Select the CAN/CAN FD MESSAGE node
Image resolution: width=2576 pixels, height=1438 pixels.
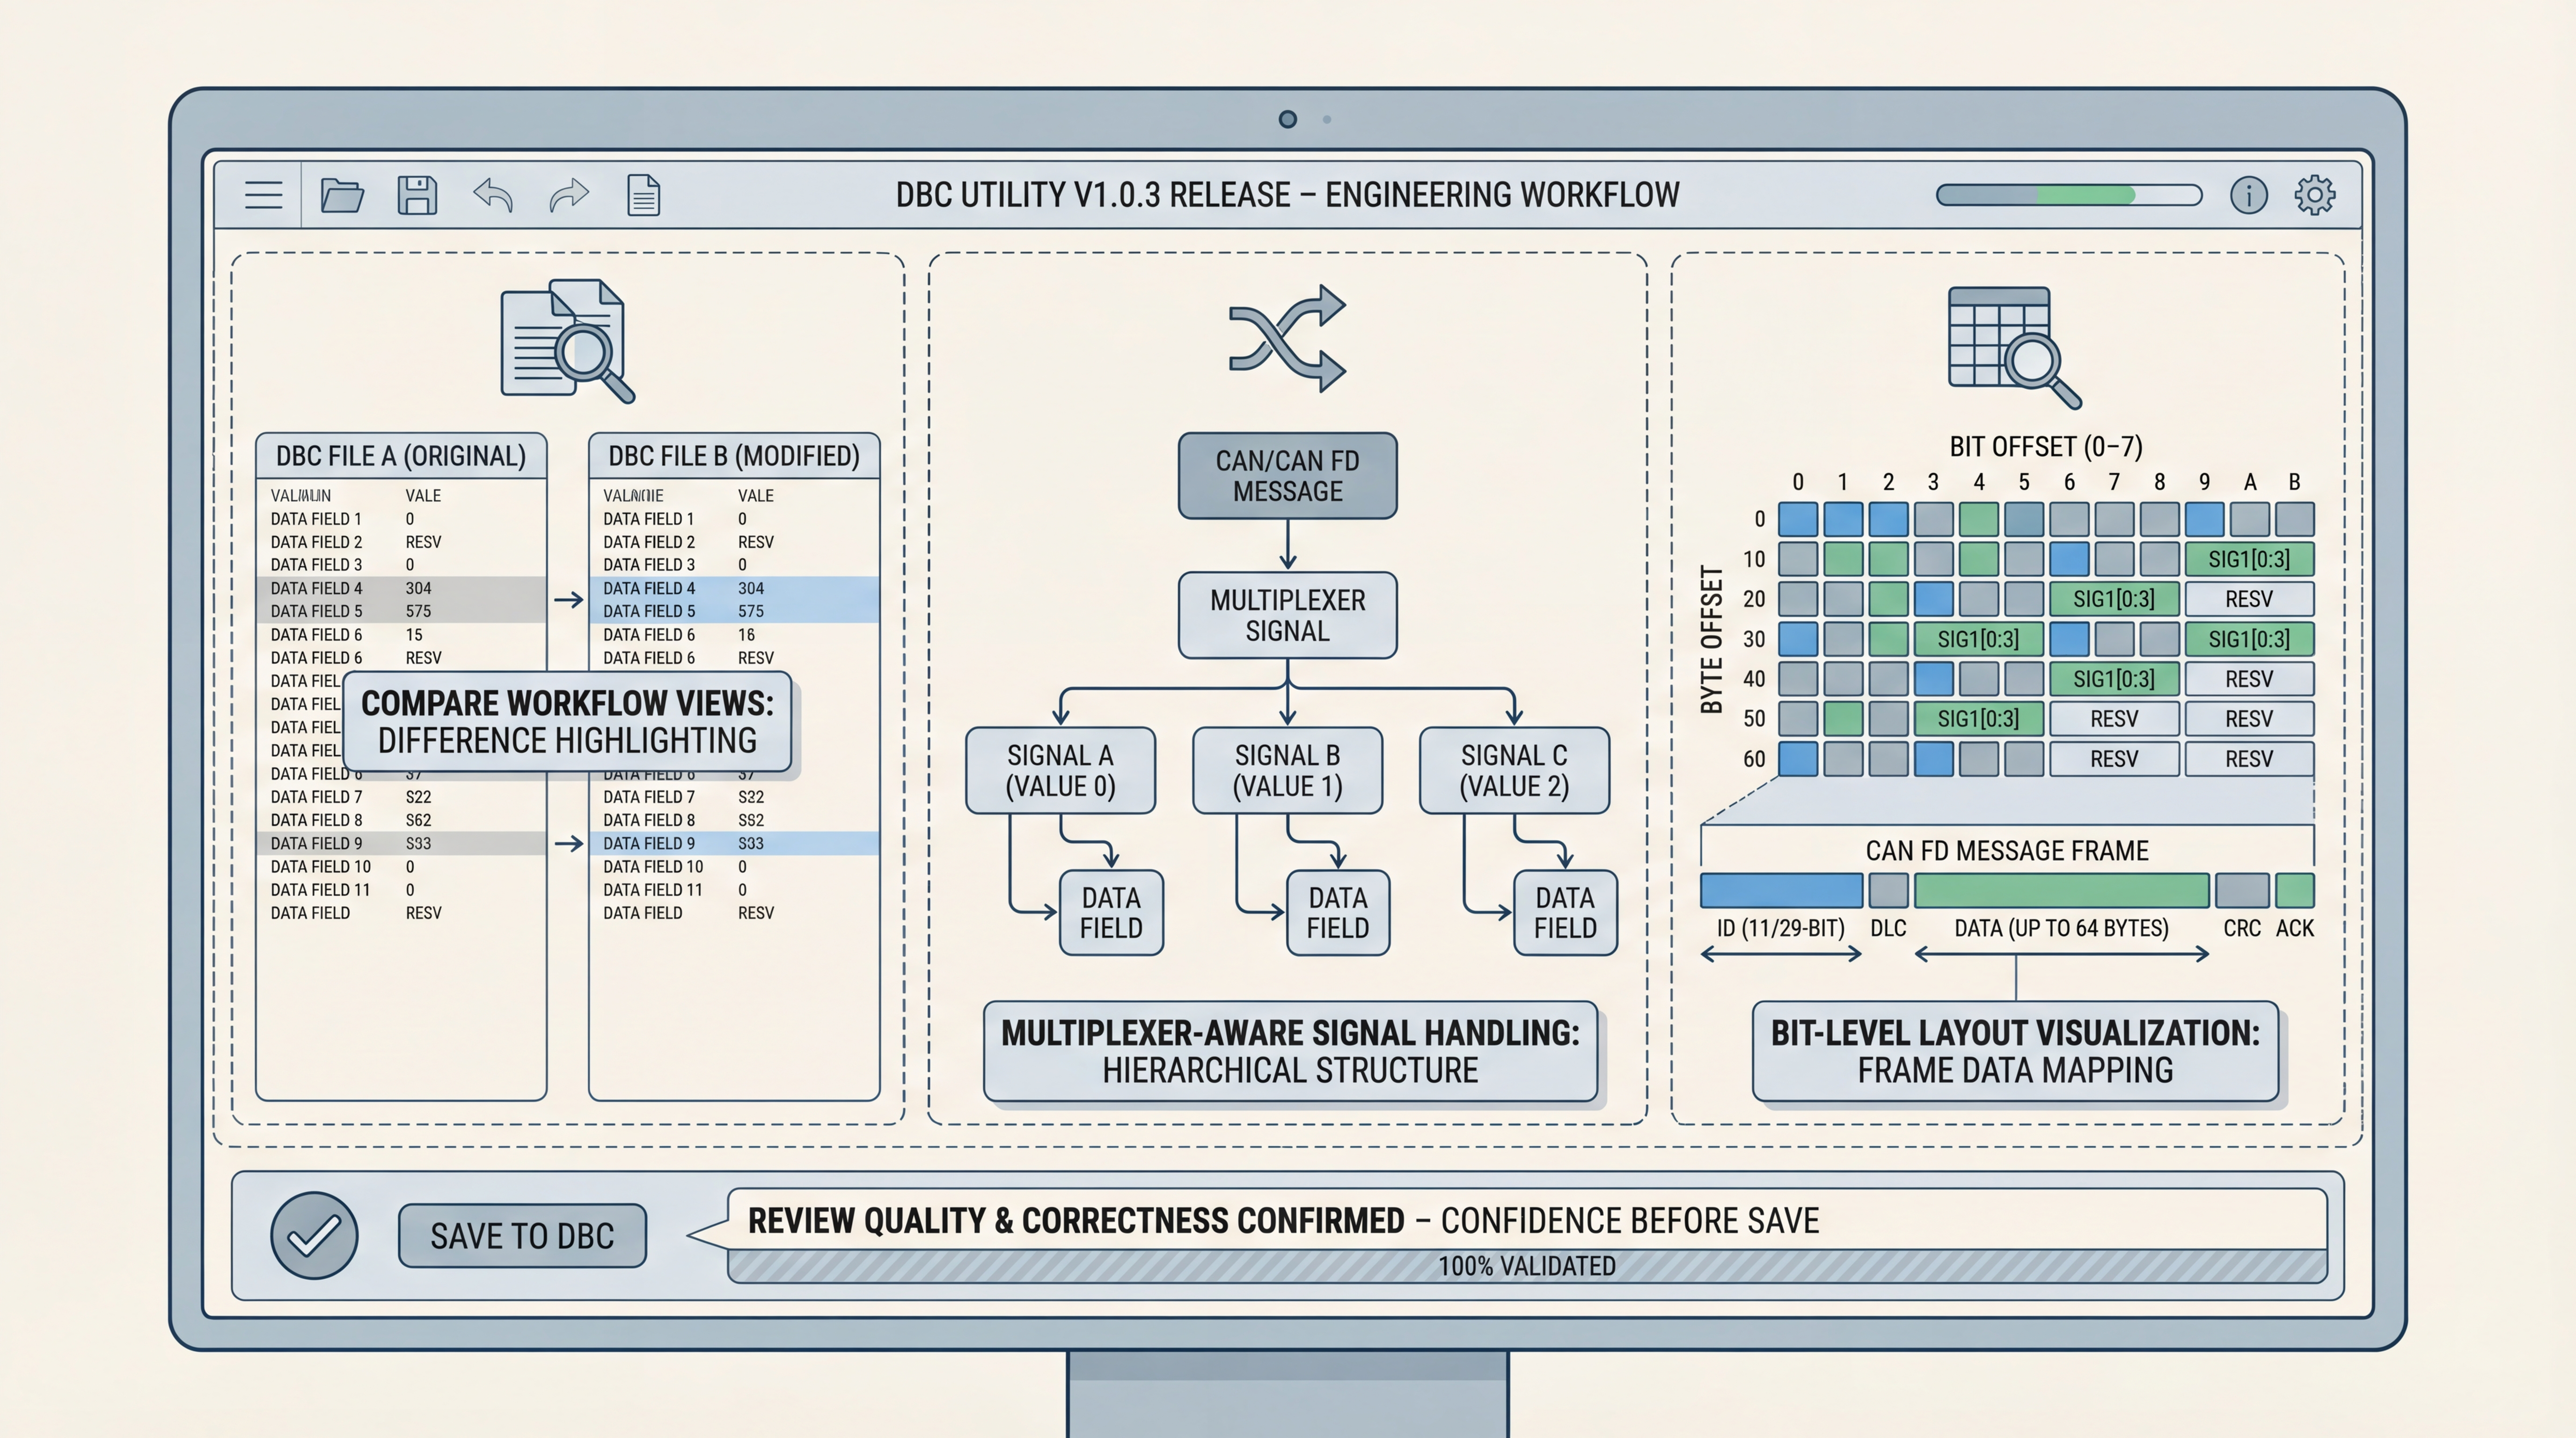(x=1287, y=476)
